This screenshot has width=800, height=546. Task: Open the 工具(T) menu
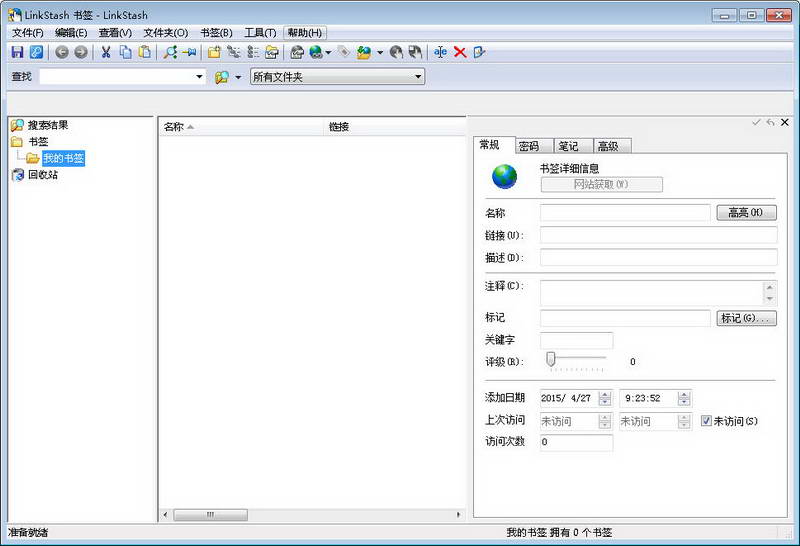click(260, 33)
